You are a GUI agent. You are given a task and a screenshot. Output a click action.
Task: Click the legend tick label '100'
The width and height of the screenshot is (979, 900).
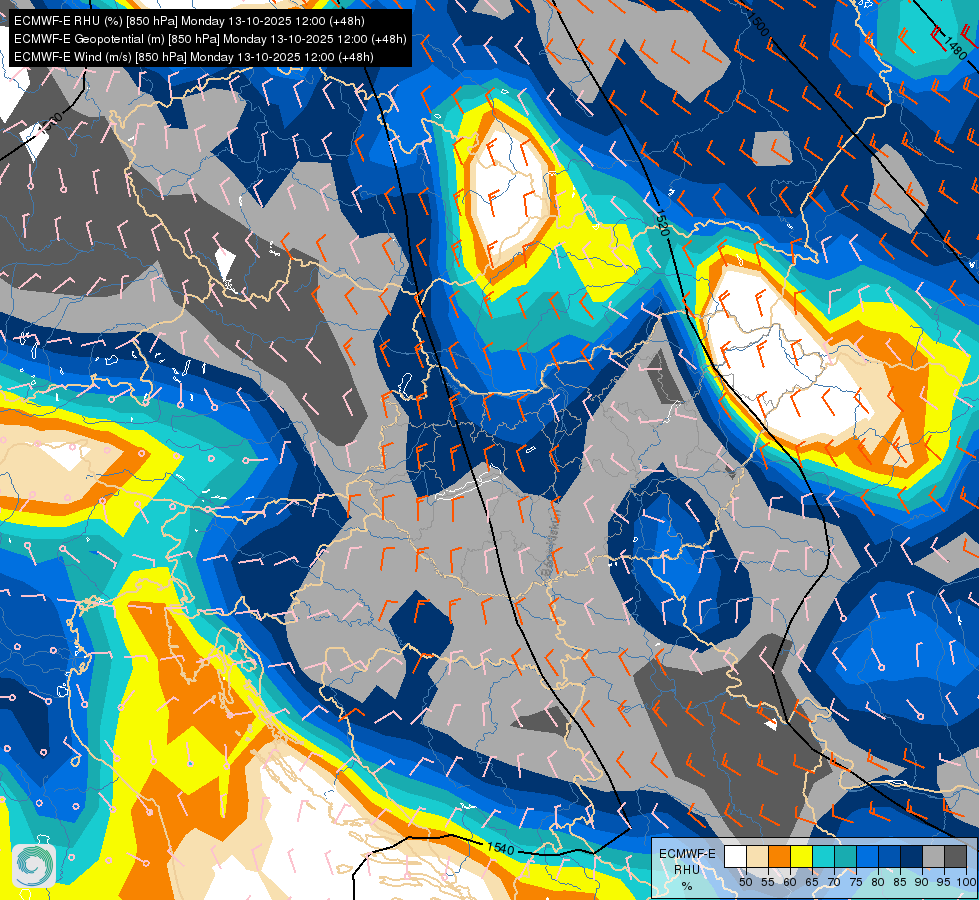(x=966, y=882)
